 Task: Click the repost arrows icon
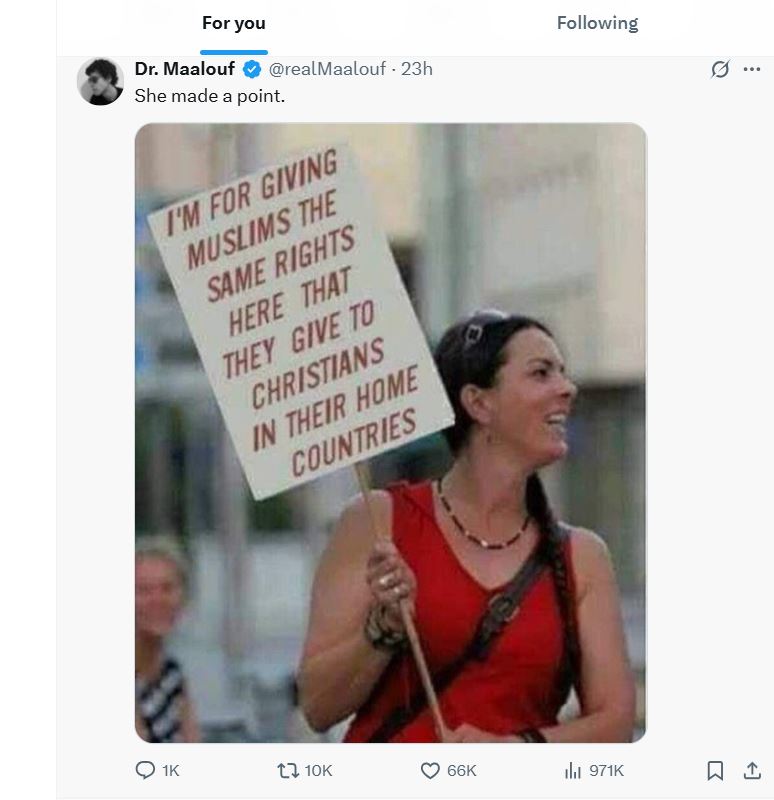(286, 770)
